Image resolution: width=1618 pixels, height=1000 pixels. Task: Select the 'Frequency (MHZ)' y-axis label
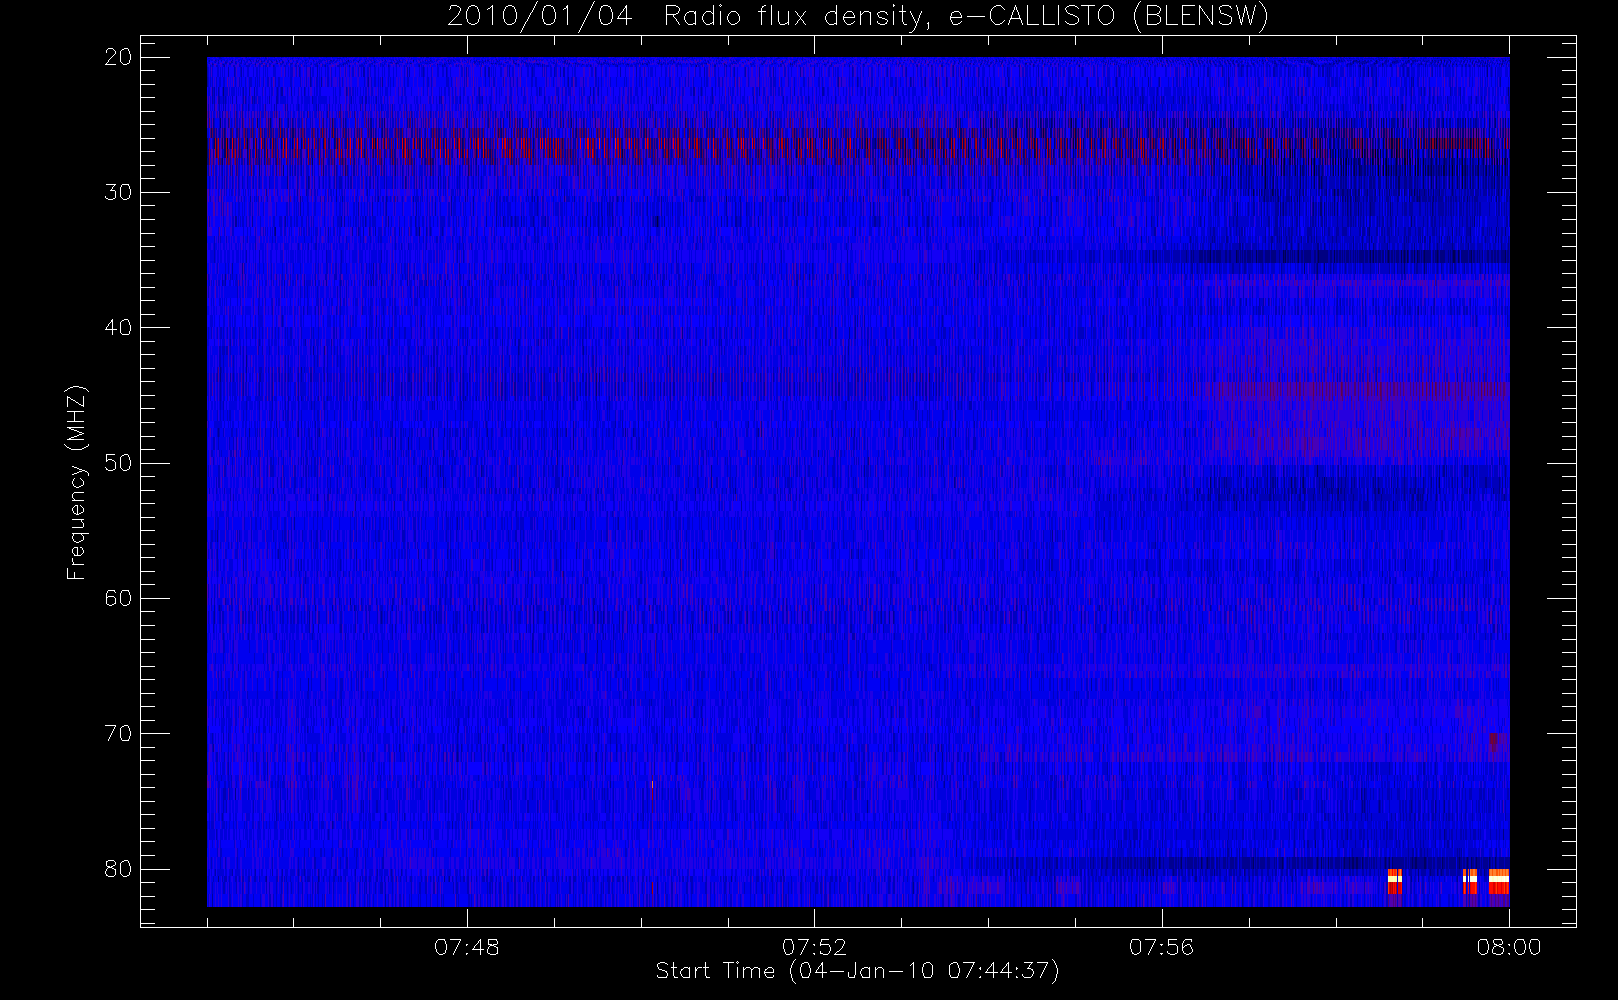(77, 482)
